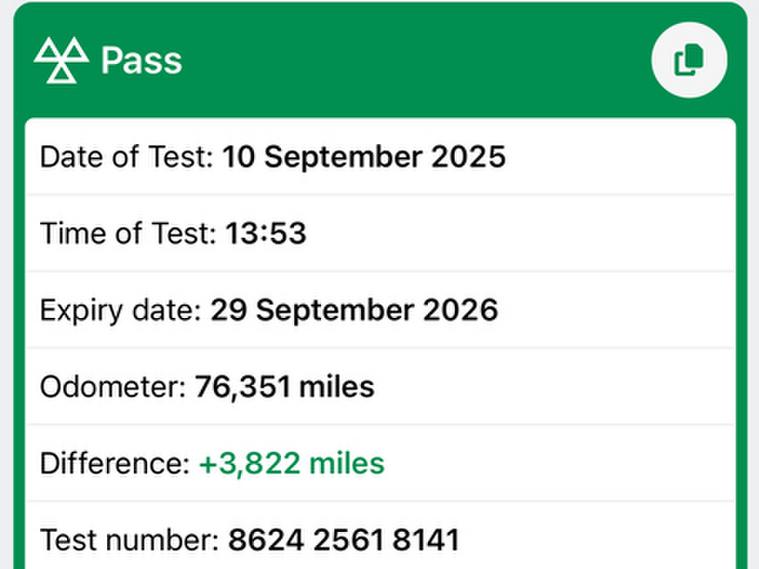
Task: Click the 'Time of Test:' label
Action: pos(127,234)
